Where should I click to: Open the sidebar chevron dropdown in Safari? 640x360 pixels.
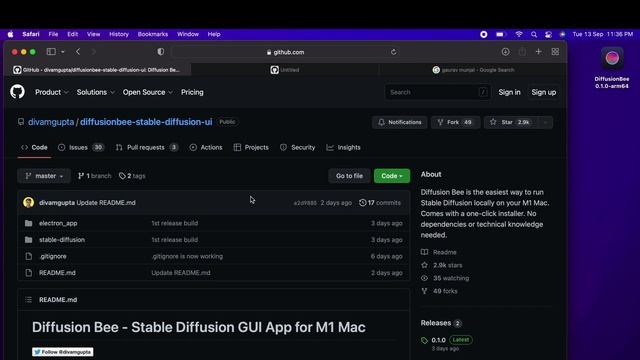[x=62, y=52]
